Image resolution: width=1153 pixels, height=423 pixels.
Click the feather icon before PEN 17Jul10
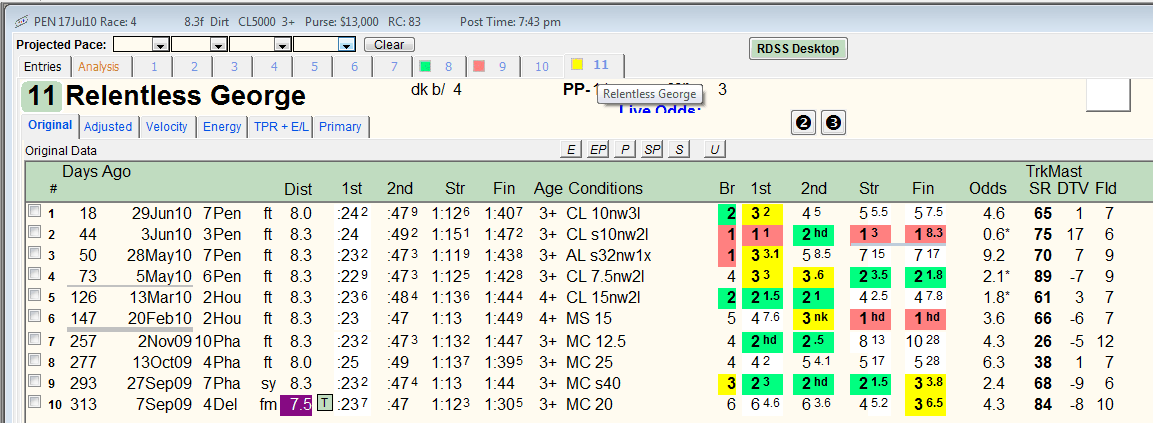pos(21,21)
